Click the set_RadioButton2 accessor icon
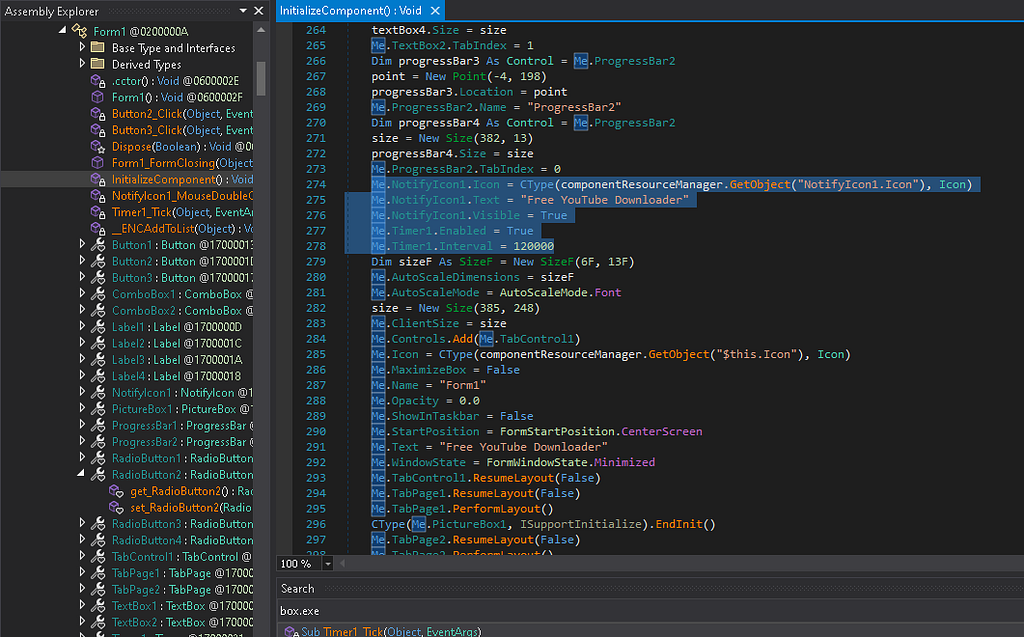Viewport: 1024px width, 637px height. click(x=116, y=508)
